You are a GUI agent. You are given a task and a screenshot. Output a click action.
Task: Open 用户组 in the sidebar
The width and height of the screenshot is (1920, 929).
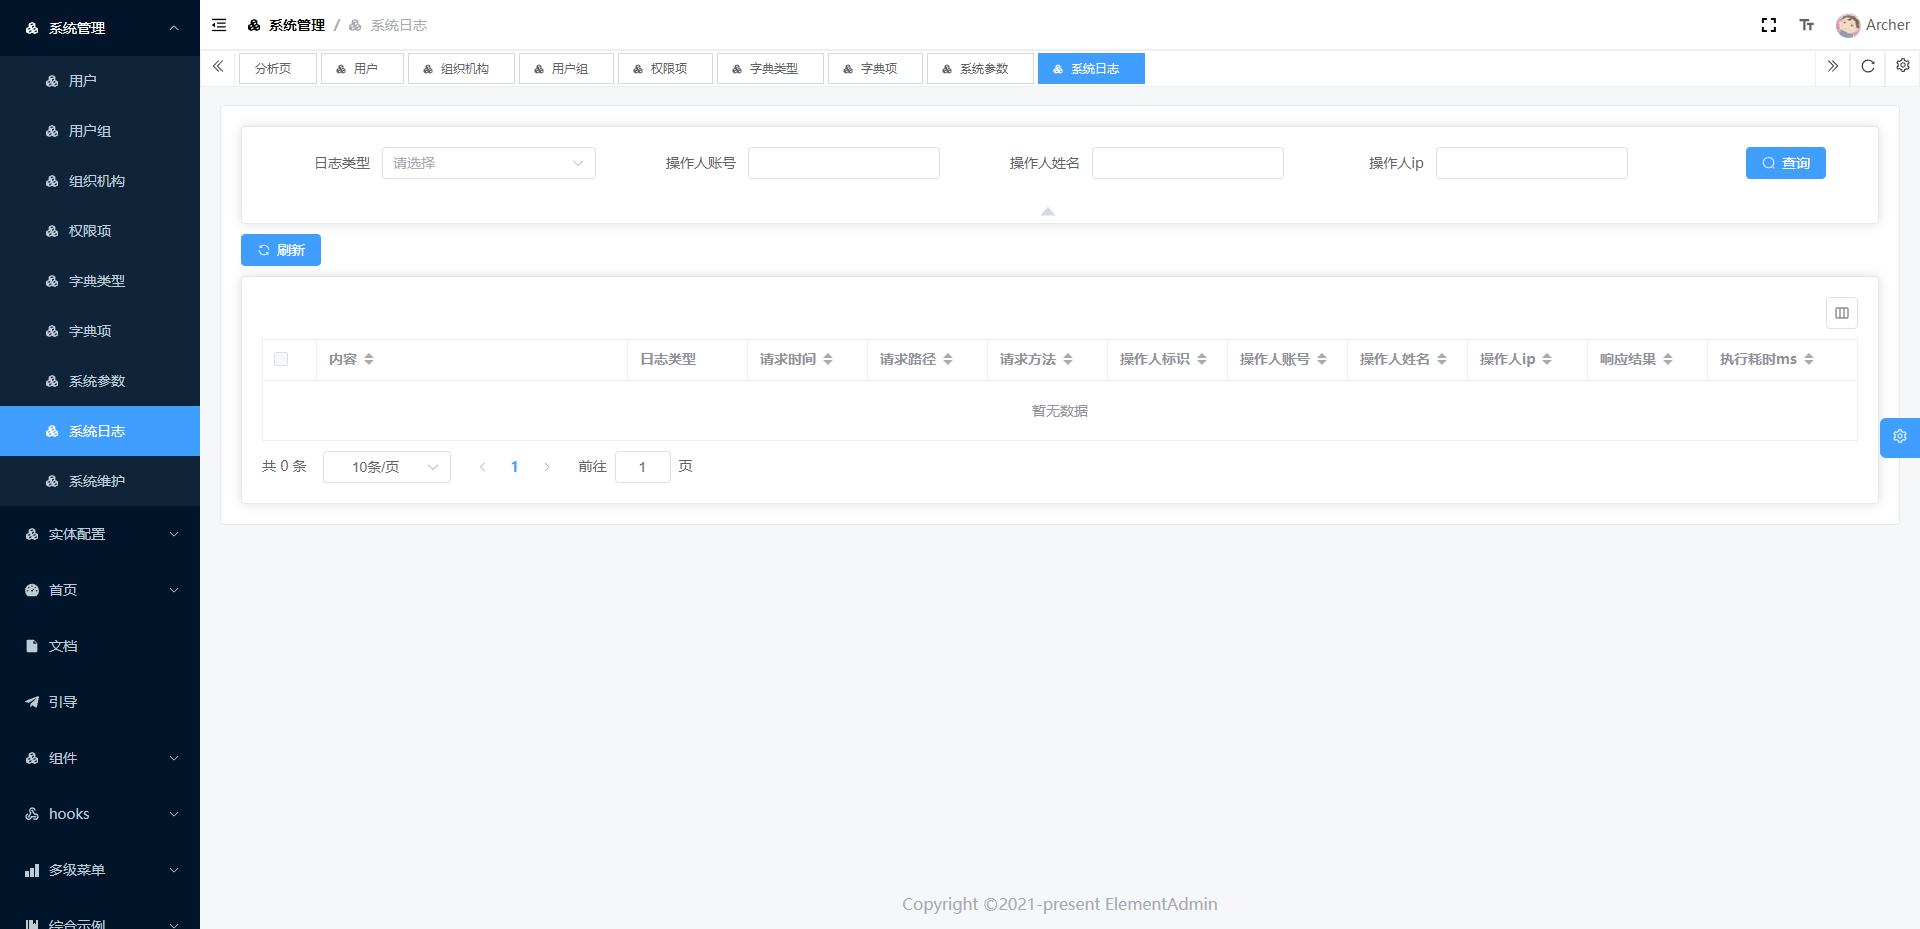(x=100, y=131)
